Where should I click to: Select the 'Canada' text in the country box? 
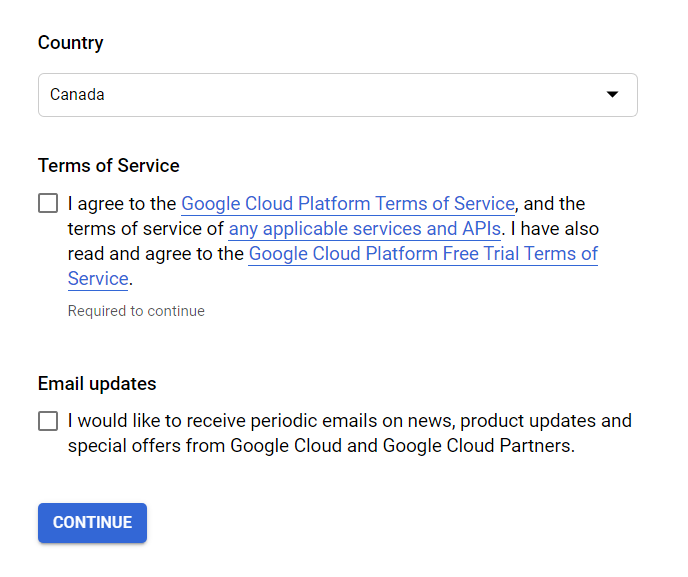(77, 95)
